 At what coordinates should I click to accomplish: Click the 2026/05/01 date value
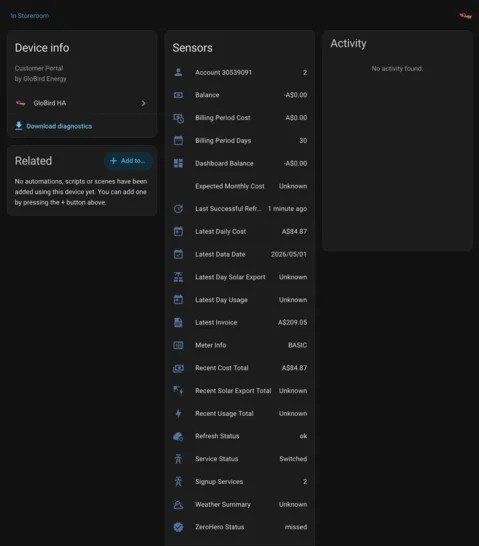point(289,254)
